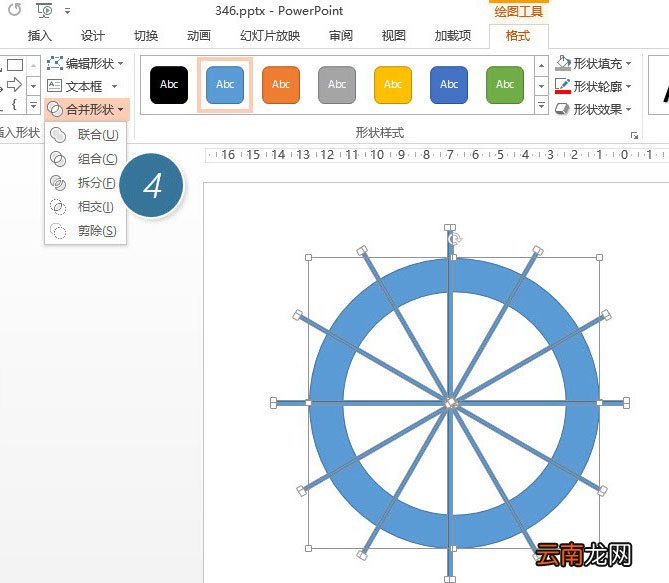The image size is (669, 583).
Task: Open the quick access toolbar customize arrow
Action: coord(67,11)
